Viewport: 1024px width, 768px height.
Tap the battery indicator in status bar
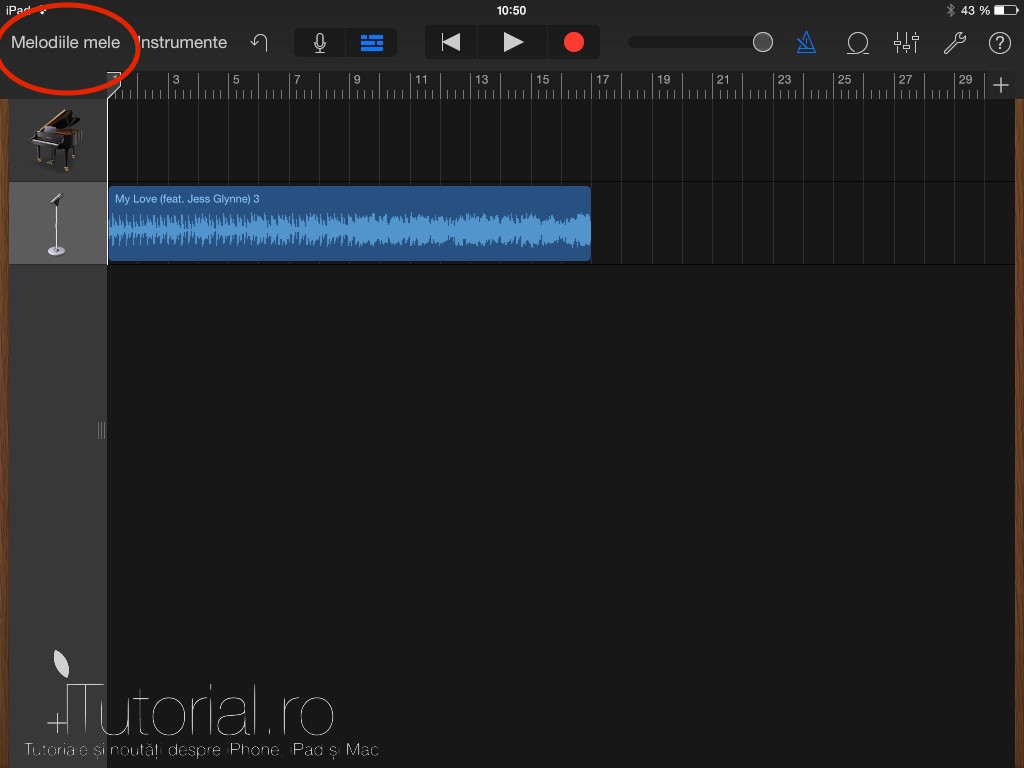(x=1006, y=10)
